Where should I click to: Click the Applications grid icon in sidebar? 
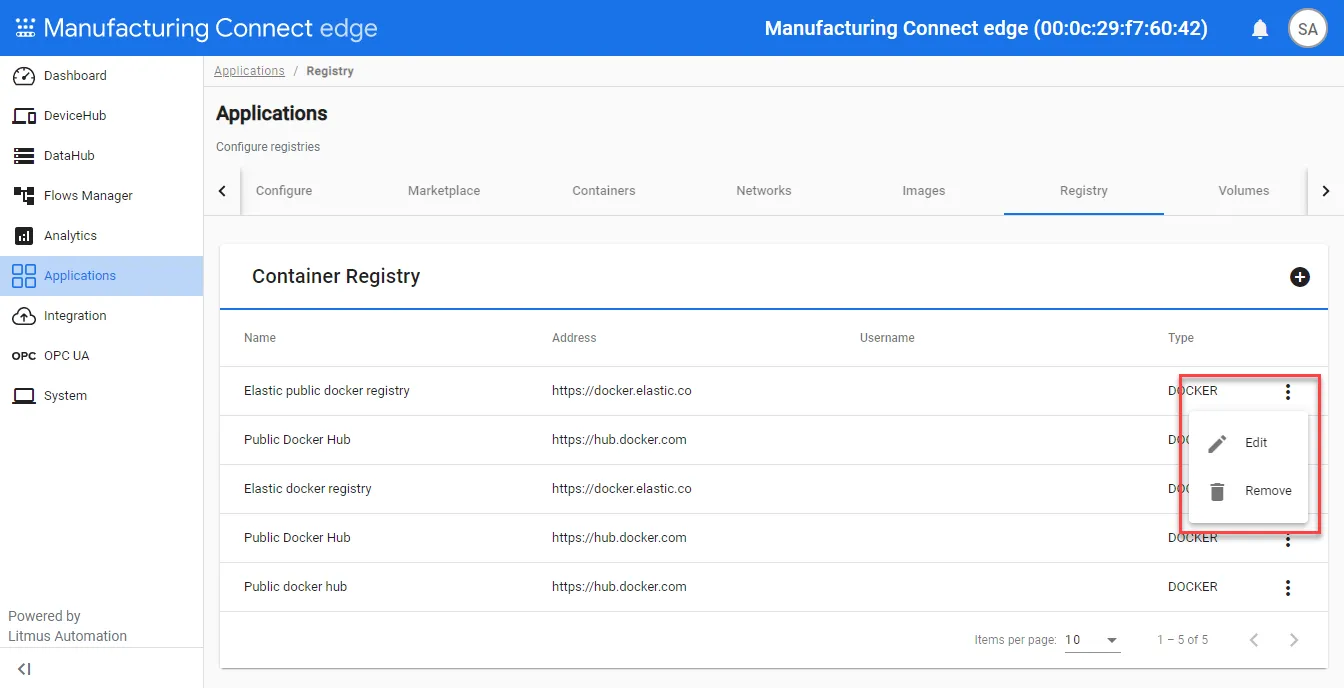coord(24,276)
